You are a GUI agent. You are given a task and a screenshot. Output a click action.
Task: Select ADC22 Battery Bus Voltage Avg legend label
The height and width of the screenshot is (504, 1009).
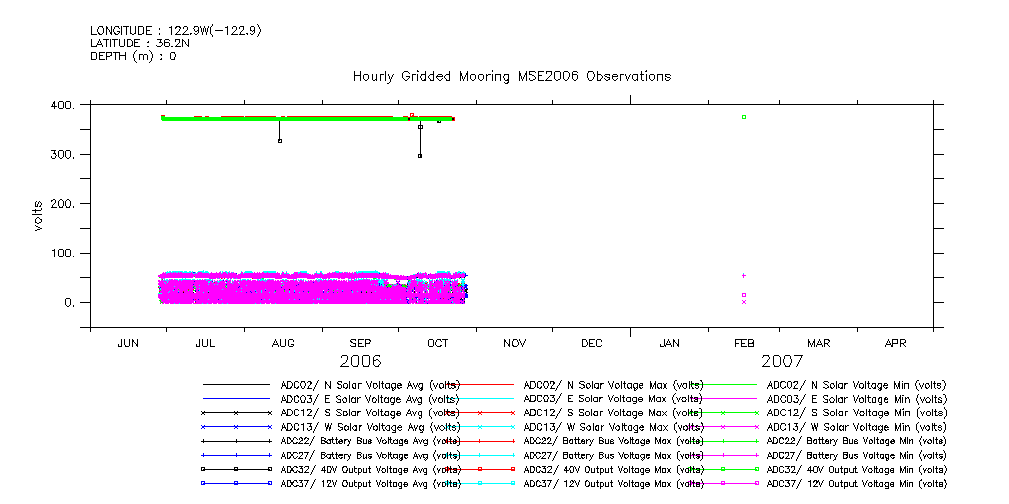369,441
